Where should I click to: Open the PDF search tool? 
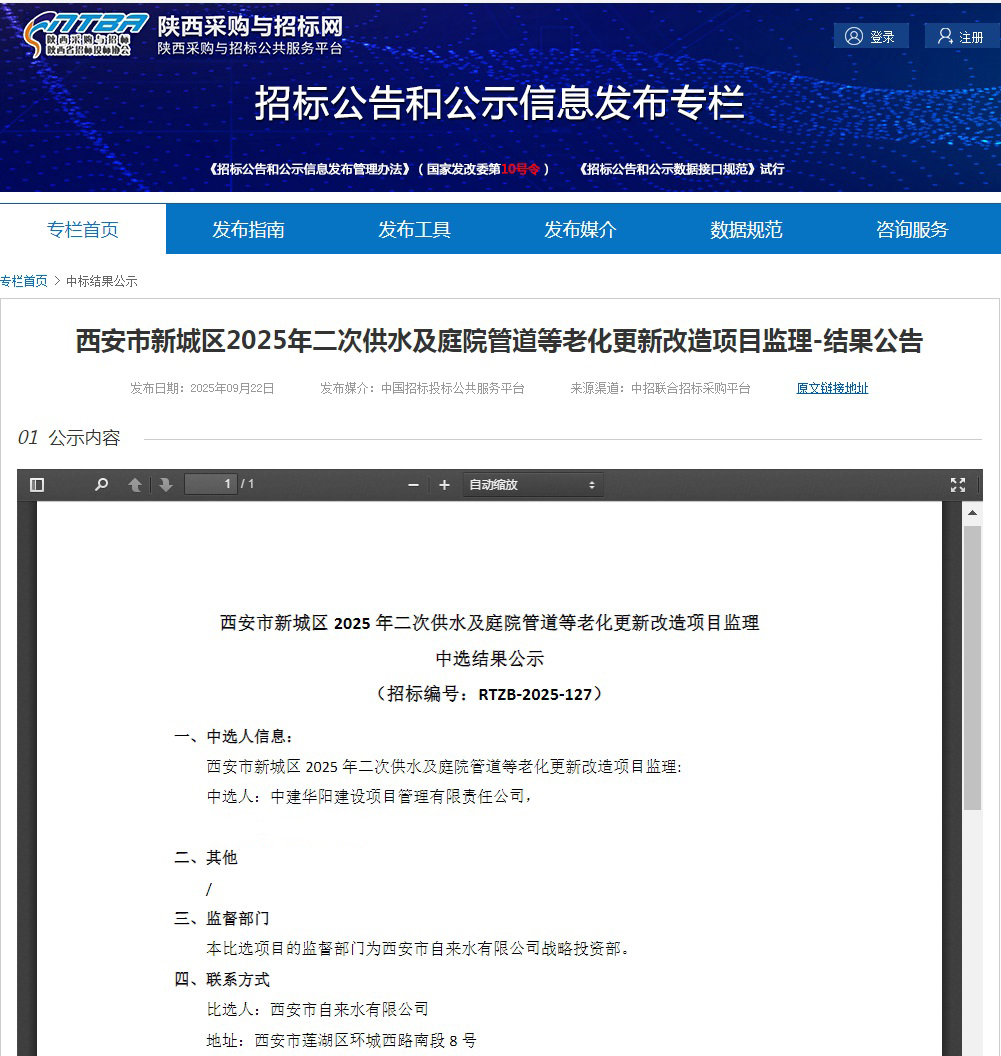pos(101,485)
